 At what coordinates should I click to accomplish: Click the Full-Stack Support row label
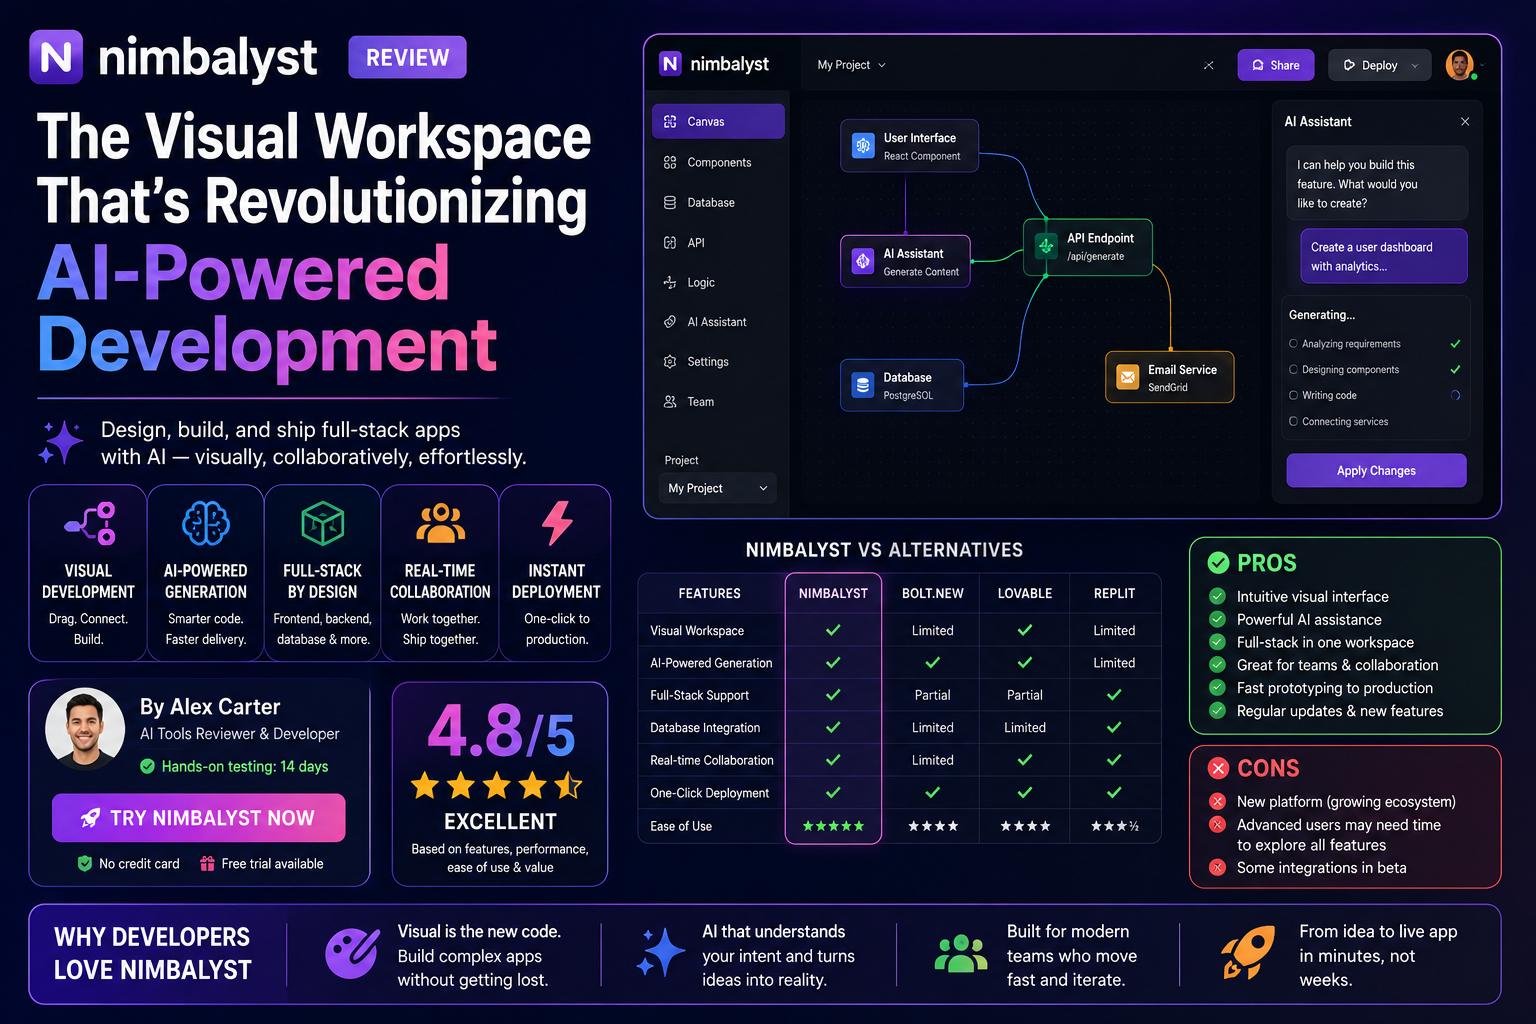point(700,695)
